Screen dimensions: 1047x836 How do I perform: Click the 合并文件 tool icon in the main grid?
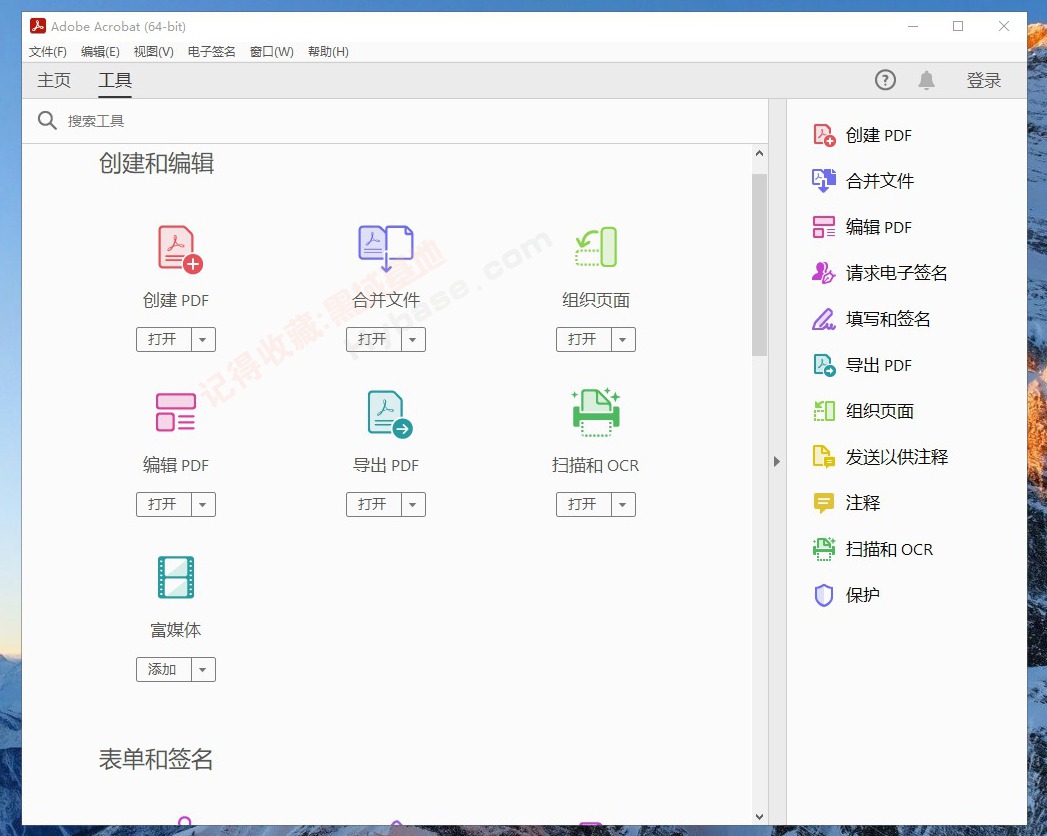pos(386,248)
